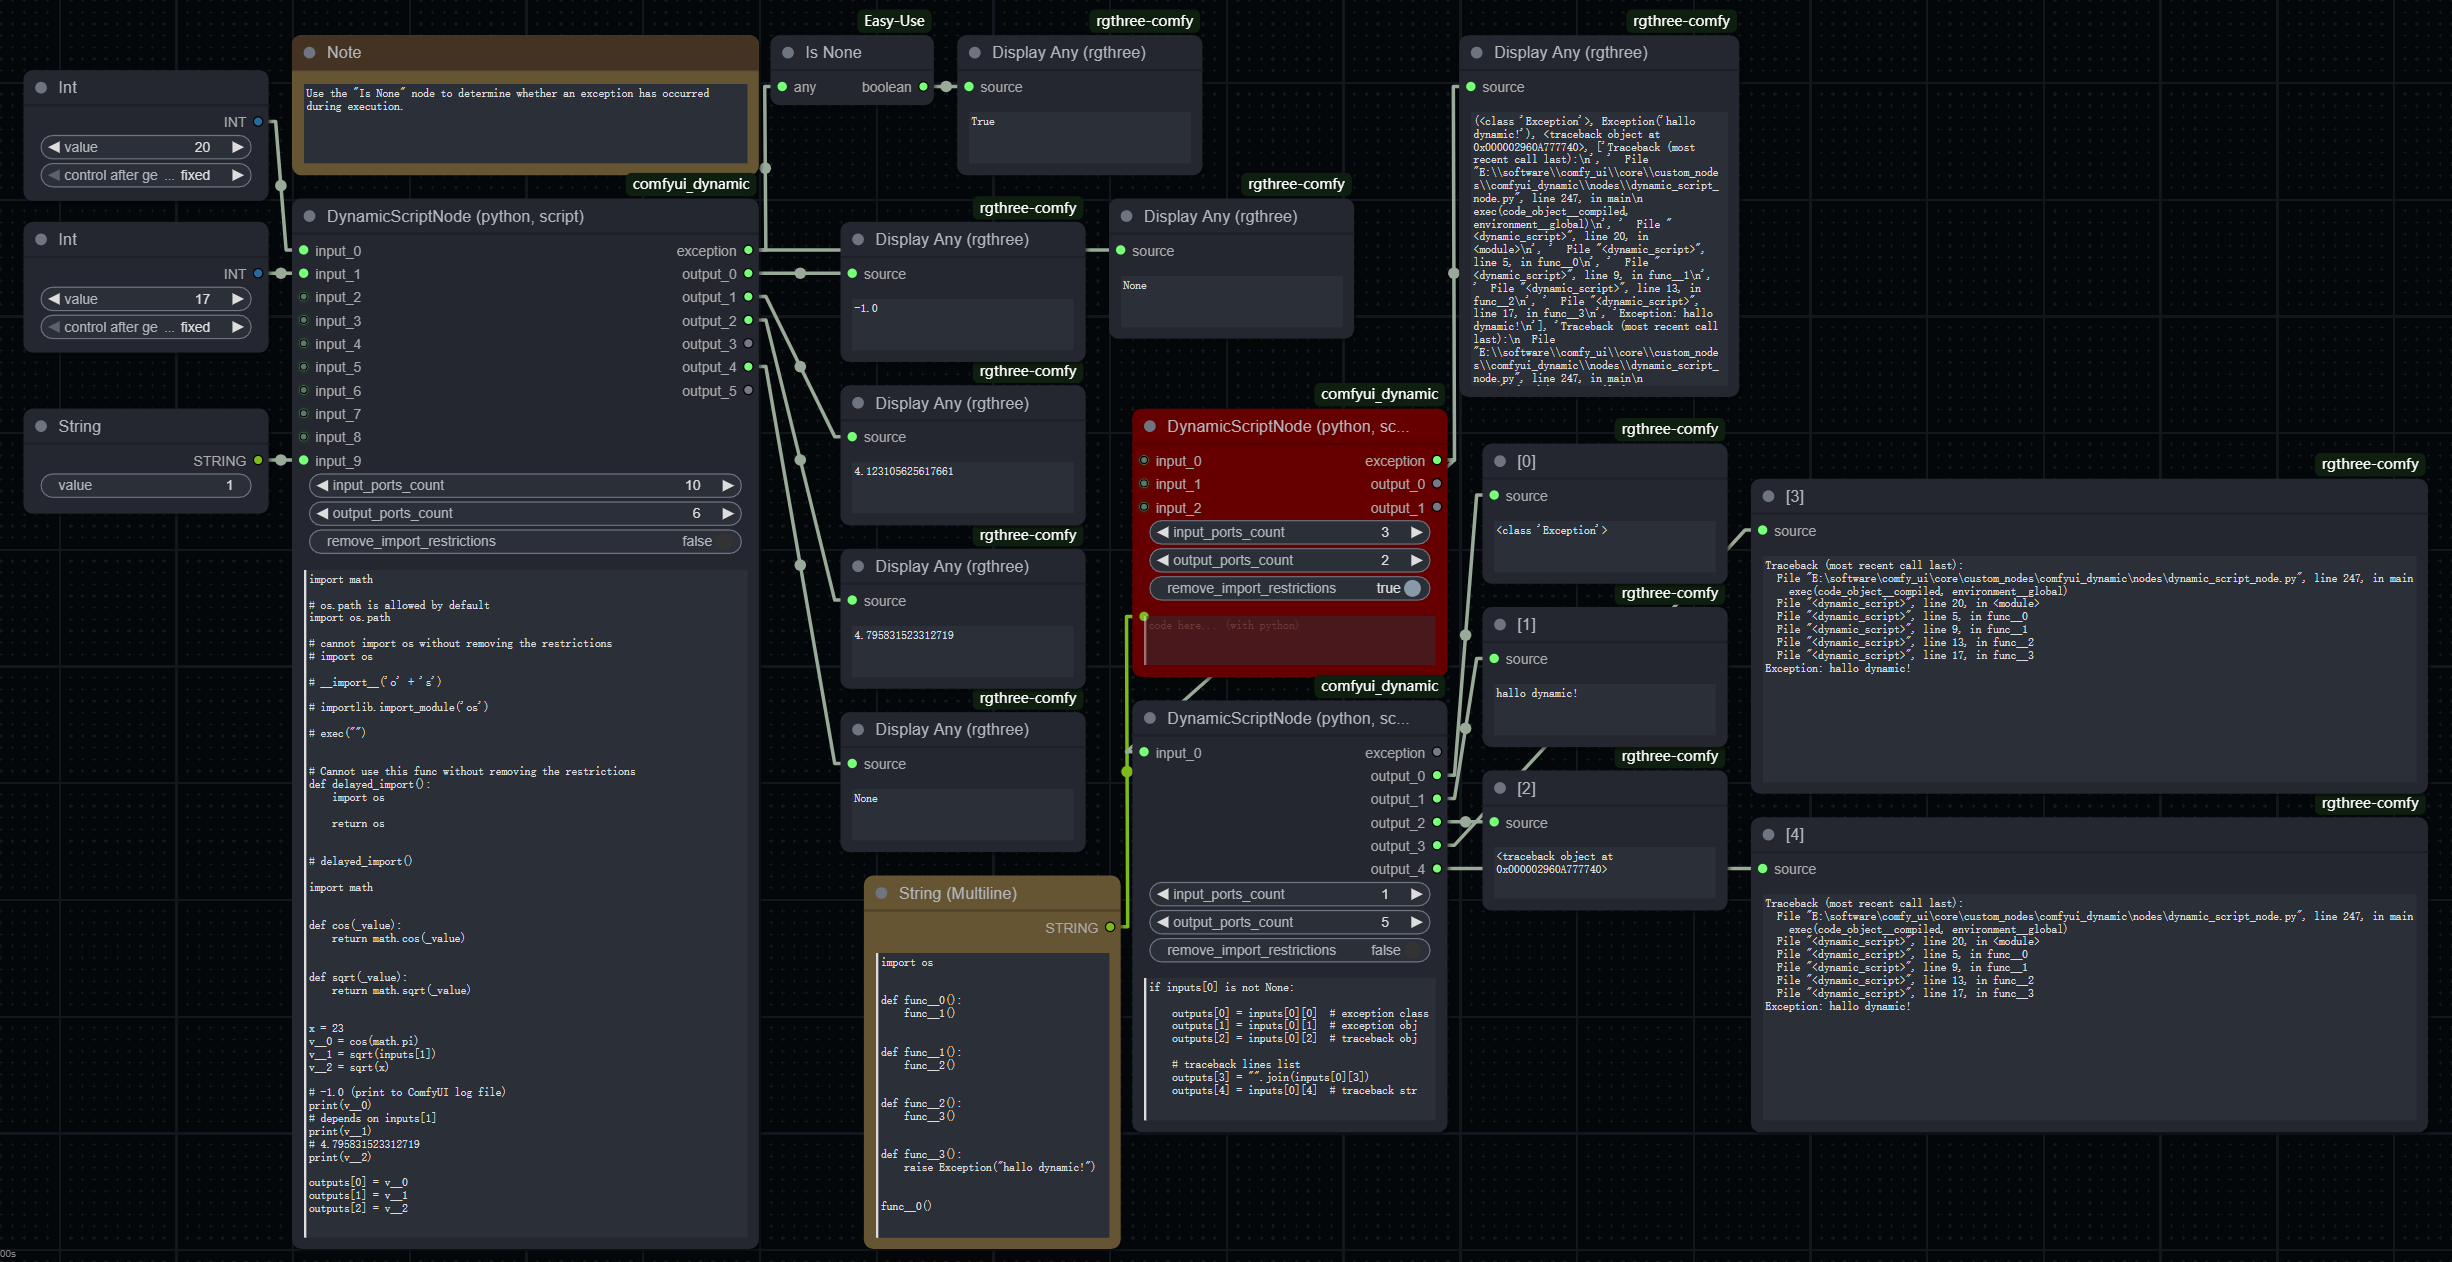
Task: Click the input_5 port of the DynamicScriptNode
Action: coord(304,367)
